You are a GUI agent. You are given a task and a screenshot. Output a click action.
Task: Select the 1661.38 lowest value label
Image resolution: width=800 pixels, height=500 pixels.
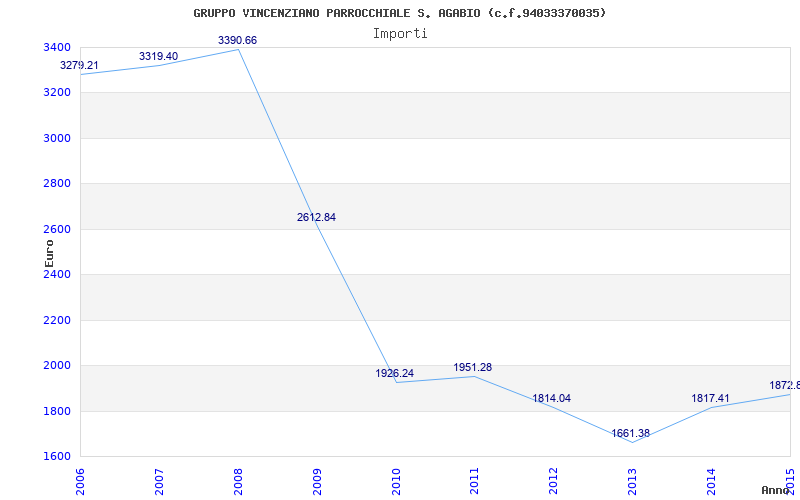631,434
